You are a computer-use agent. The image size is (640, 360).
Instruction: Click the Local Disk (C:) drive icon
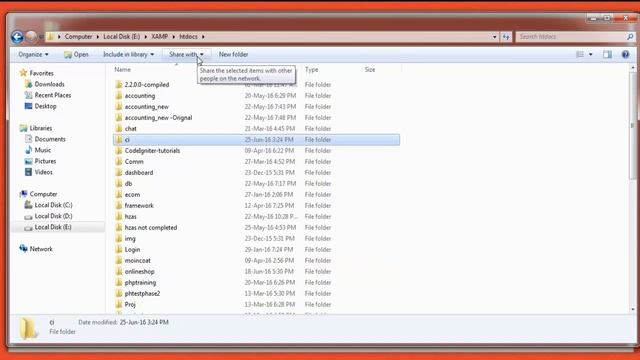point(28,205)
